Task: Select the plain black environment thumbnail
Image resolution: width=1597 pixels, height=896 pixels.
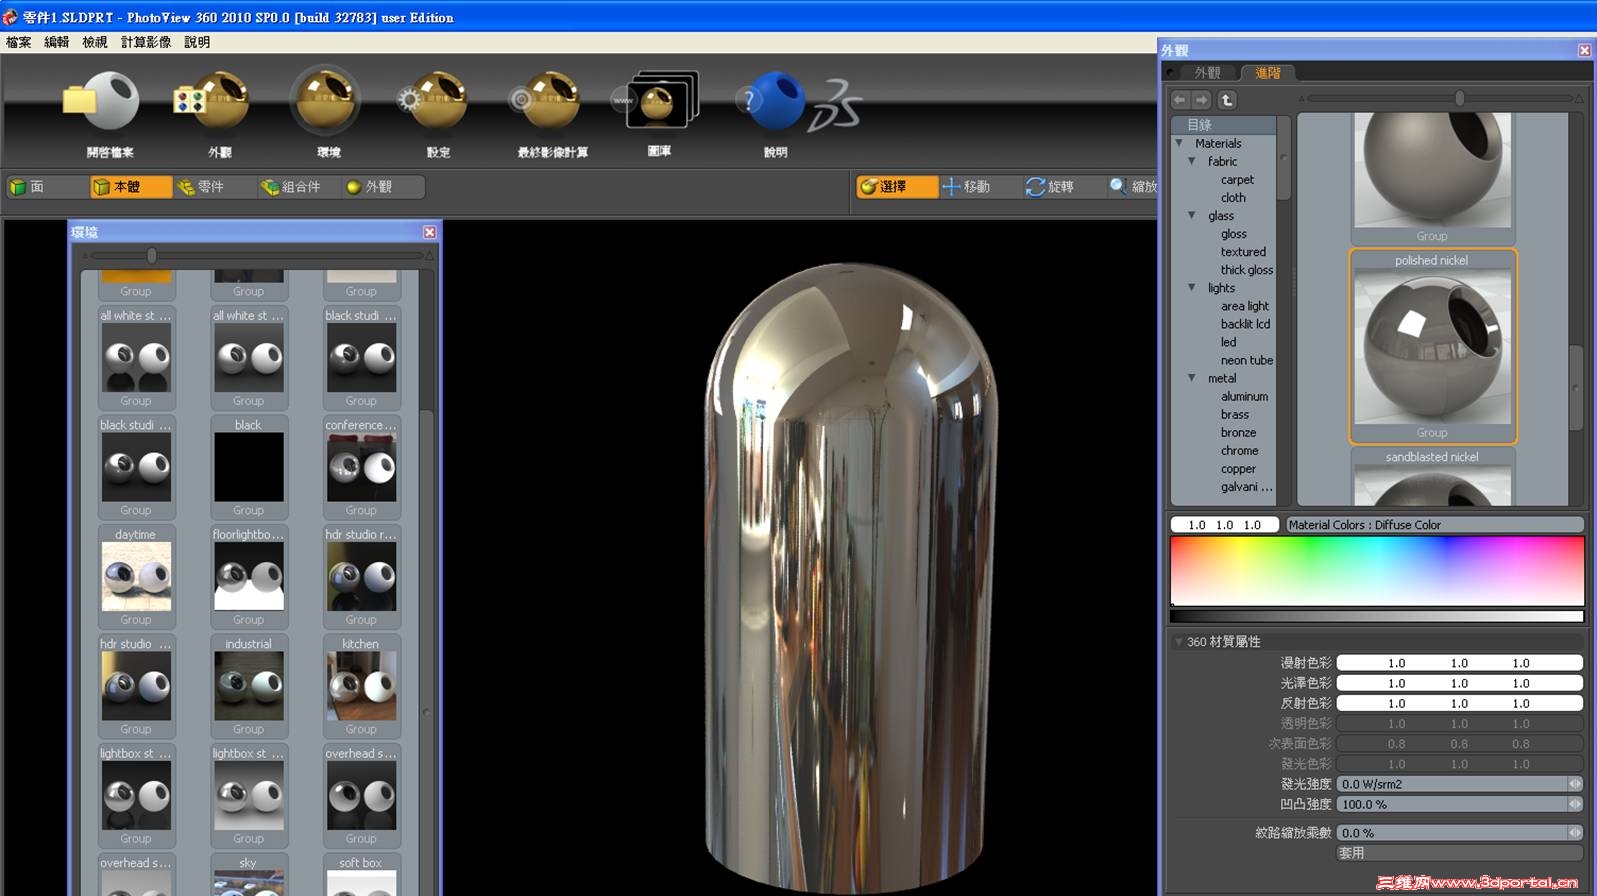Action: click(248, 467)
